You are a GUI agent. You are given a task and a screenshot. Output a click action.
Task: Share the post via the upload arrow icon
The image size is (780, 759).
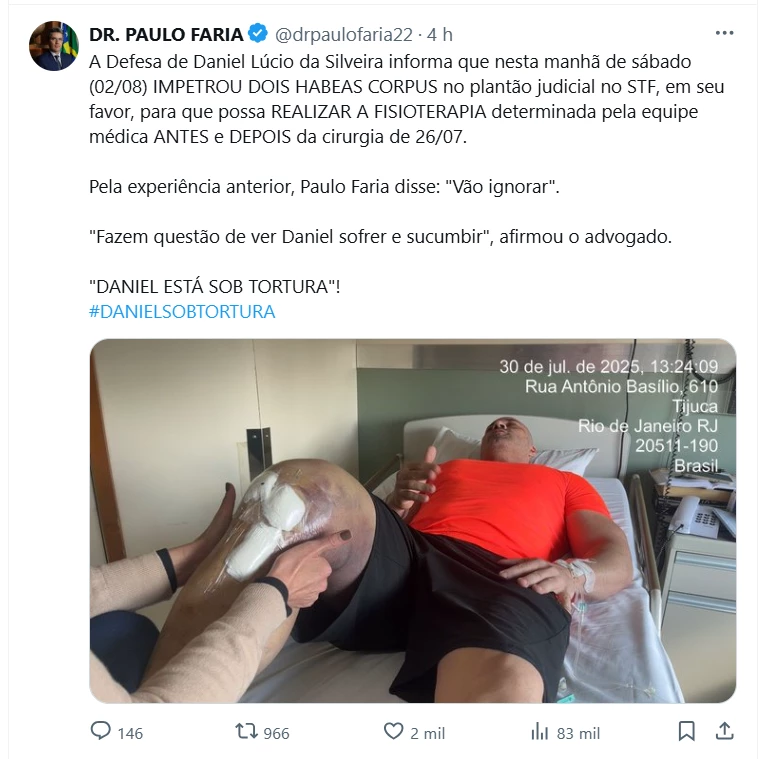725,731
